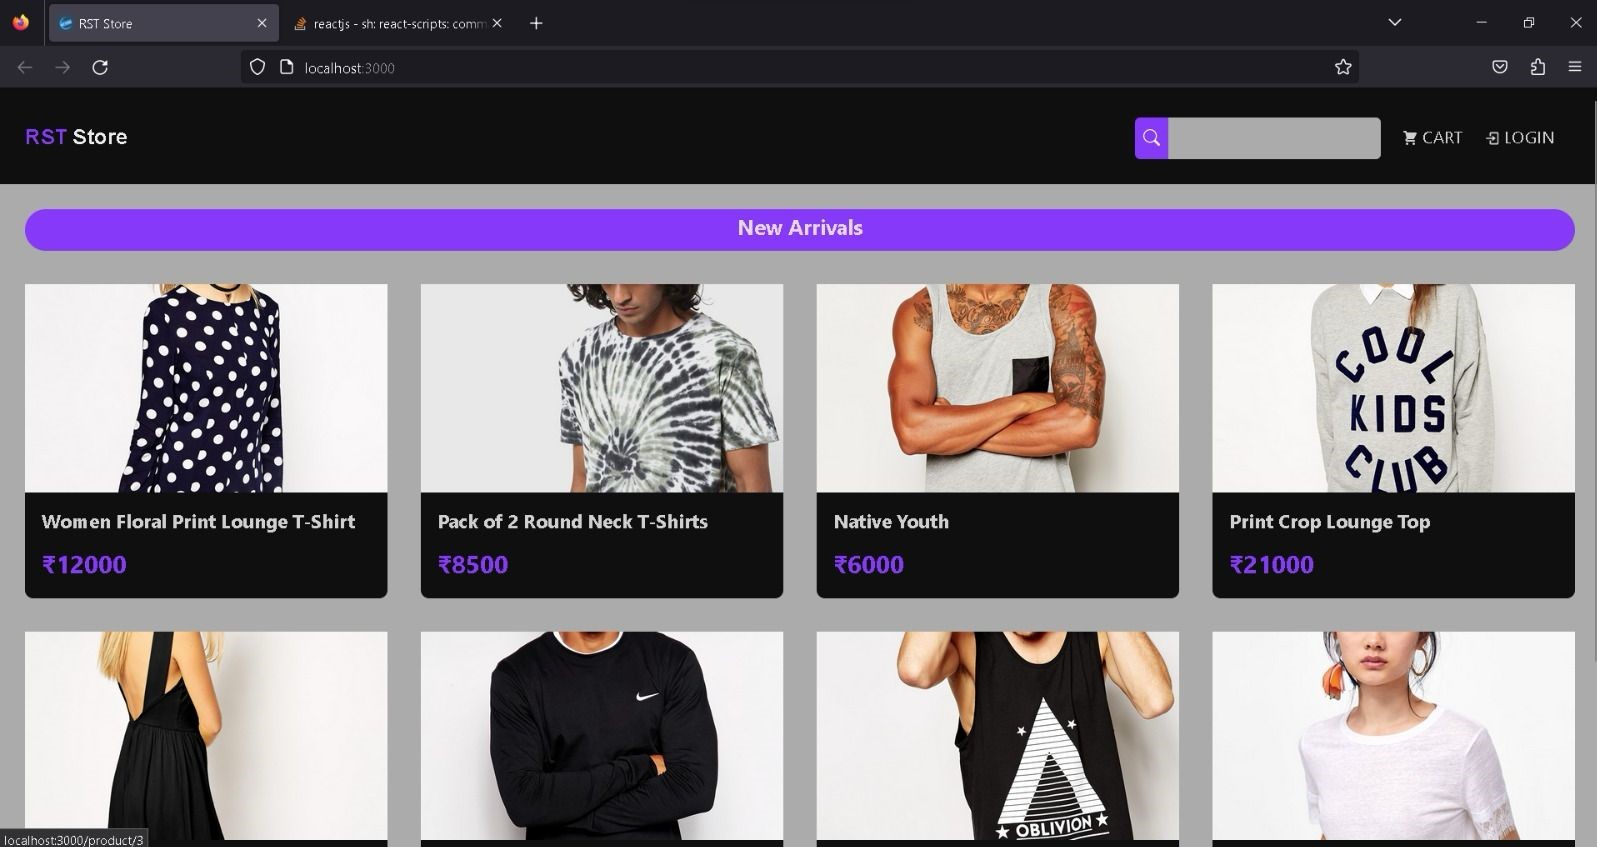
Task: Open Women Floral Print Lounge T-Shirt image
Action: point(206,388)
